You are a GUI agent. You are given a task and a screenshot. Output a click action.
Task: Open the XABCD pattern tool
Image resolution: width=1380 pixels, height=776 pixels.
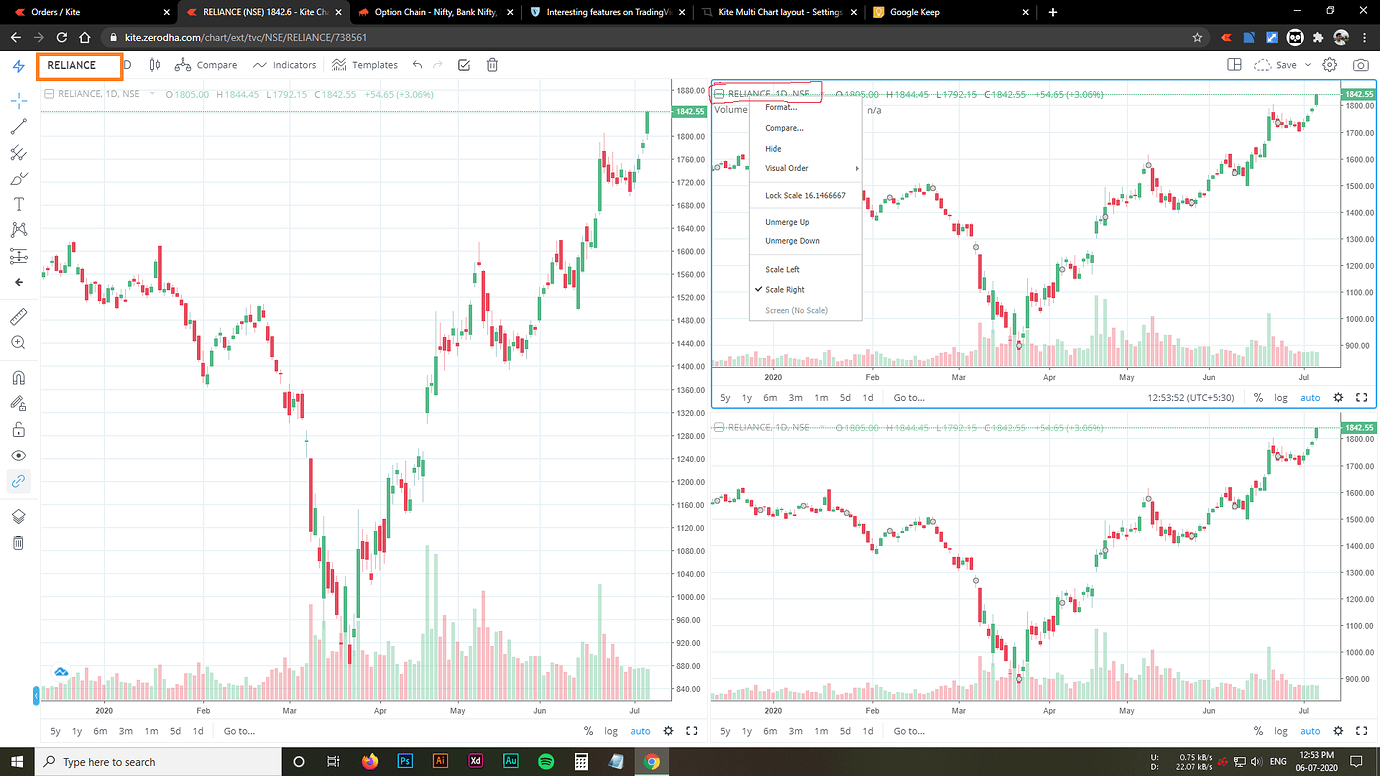[18, 229]
